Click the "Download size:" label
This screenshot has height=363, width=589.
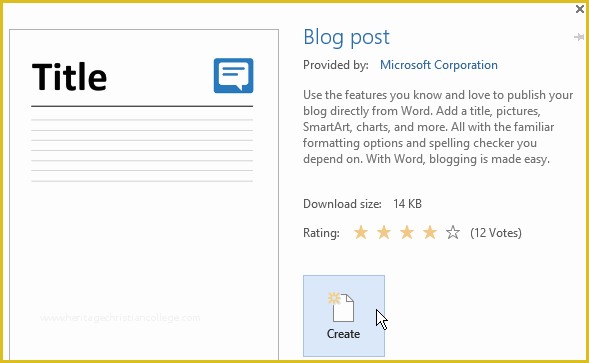(342, 204)
